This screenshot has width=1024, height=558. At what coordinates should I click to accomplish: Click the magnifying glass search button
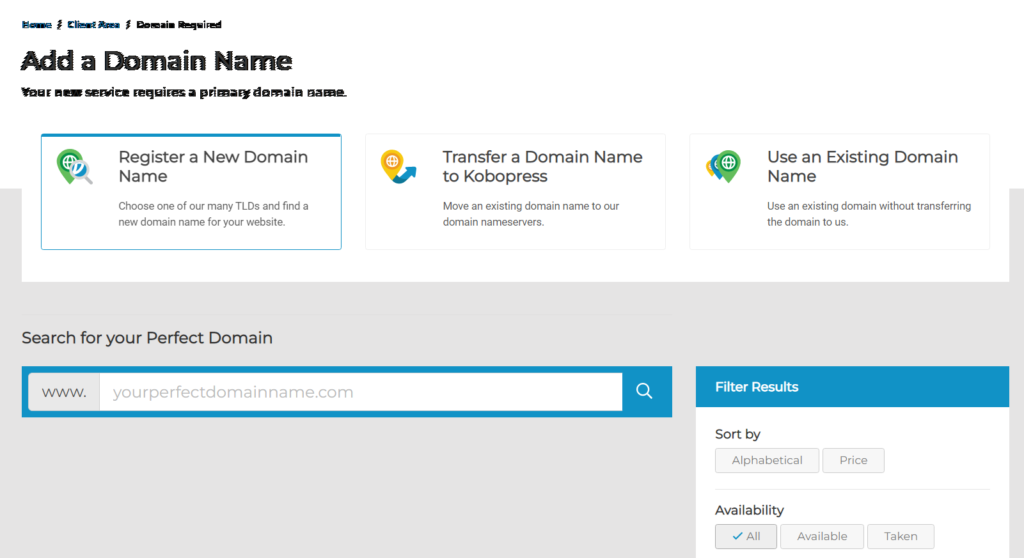(644, 391)
